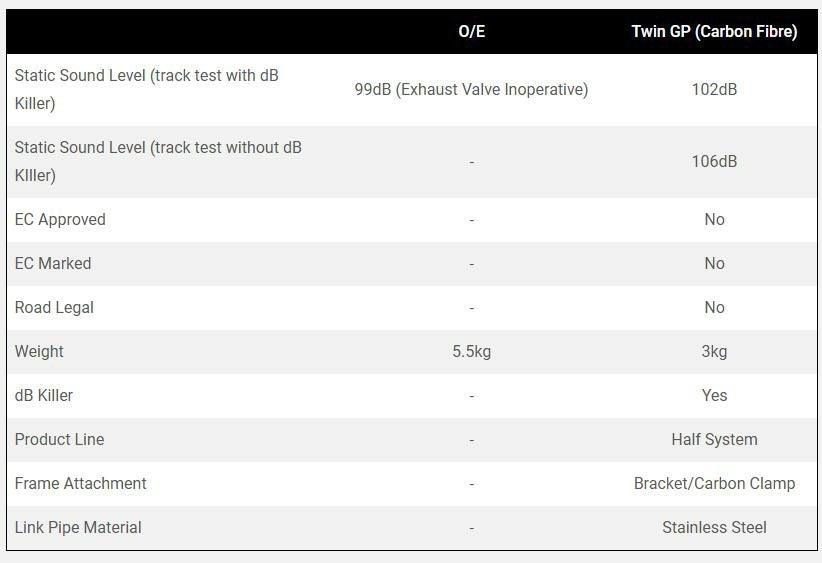Click the Half System value

714,440
